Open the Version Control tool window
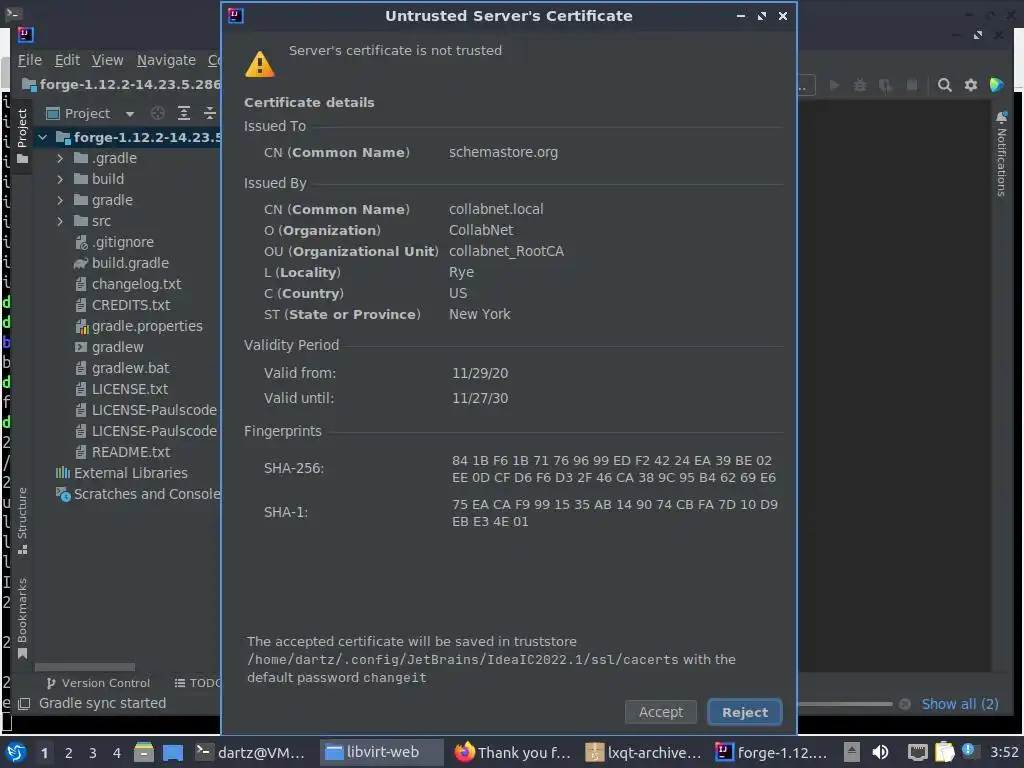The image size is (1024, 768). pos(98,683)
